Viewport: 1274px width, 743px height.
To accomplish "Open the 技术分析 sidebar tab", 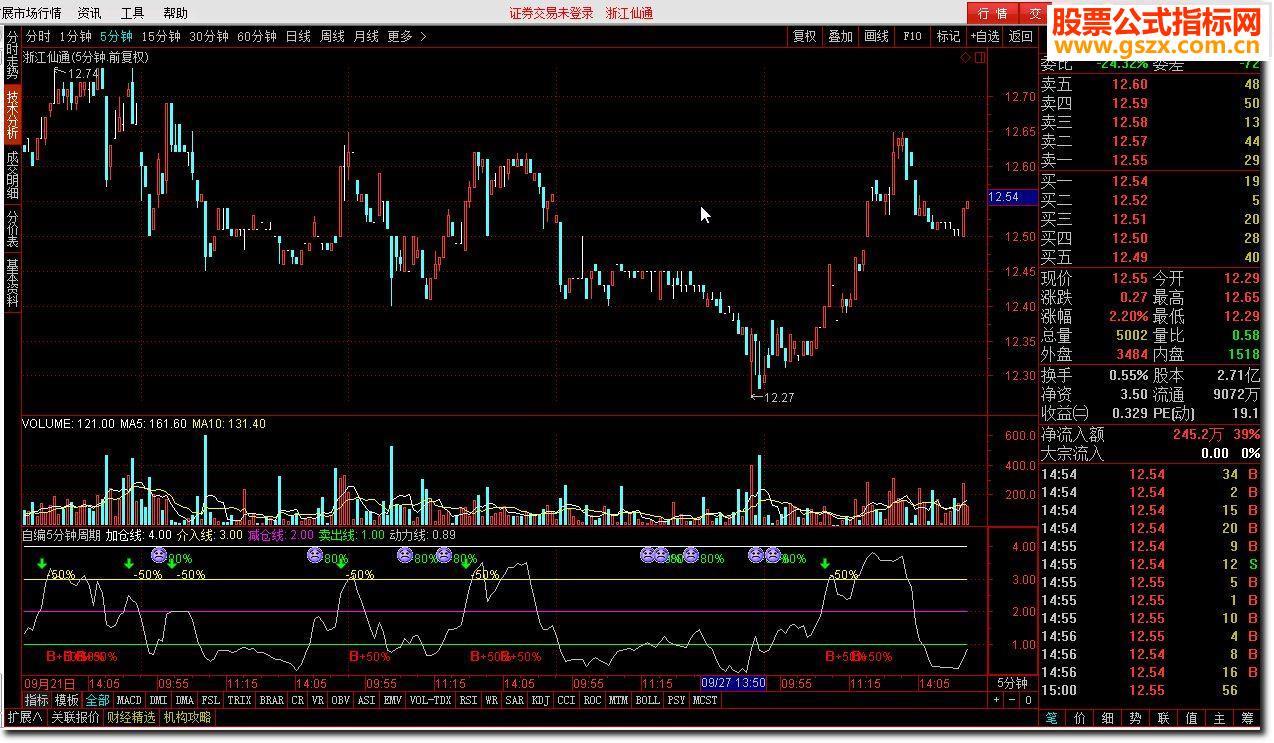I will pyautogui.click(x=11, y=115).
